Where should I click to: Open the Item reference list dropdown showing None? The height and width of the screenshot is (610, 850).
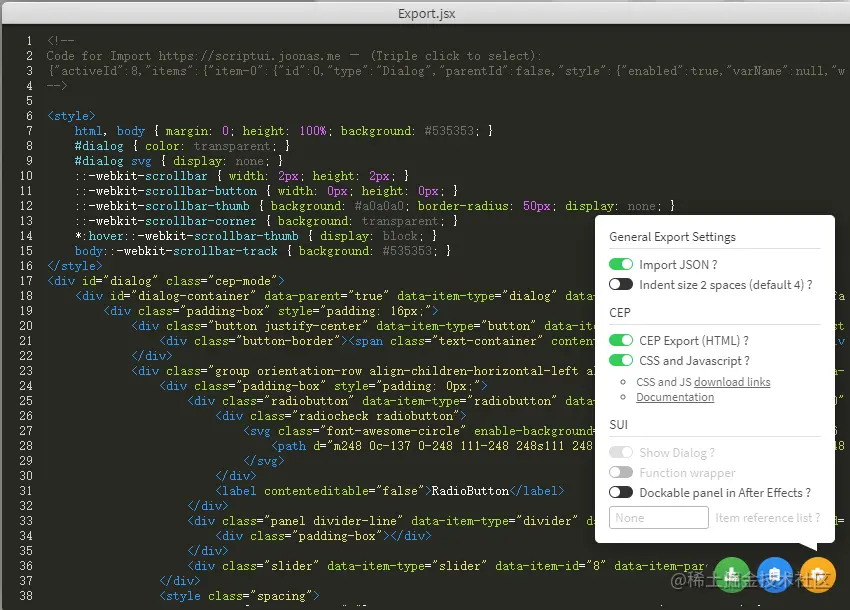point(659,517)
